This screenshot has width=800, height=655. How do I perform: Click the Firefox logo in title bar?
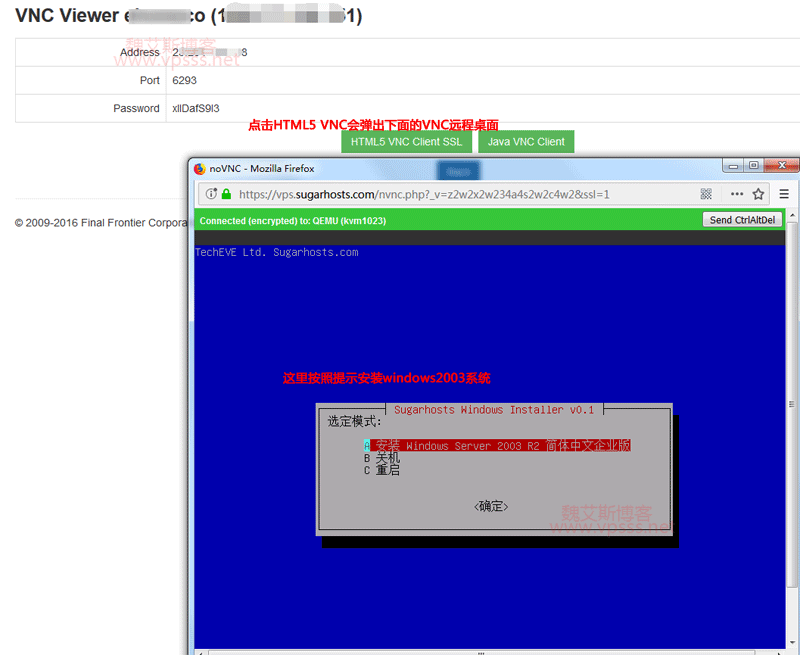point(200,168)
